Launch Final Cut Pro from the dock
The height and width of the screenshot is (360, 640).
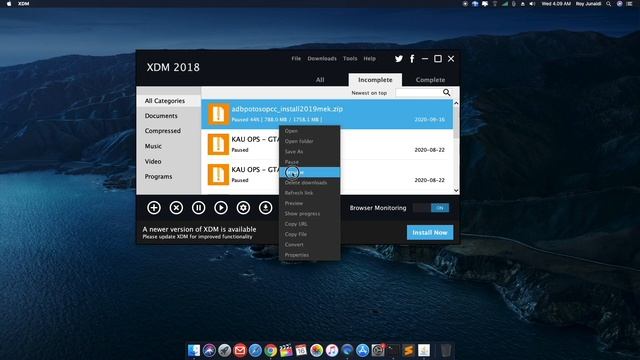coord(286,350)
